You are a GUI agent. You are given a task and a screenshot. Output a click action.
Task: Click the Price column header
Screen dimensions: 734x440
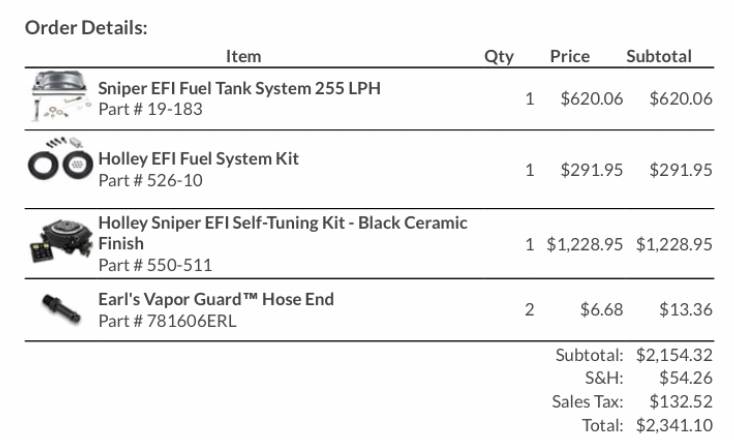570,56
